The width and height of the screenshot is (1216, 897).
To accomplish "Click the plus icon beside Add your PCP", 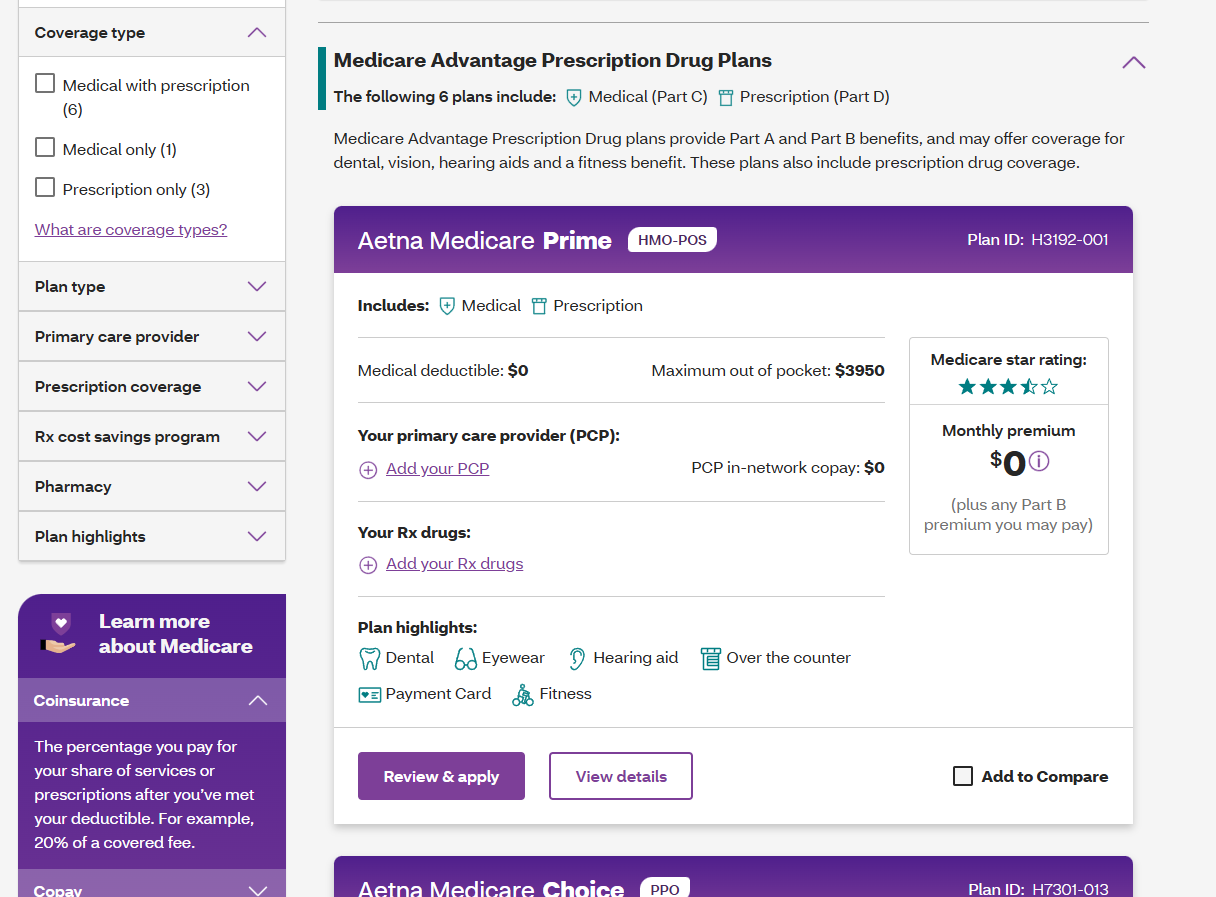I will pyautogui.click(x=368, y=469).
